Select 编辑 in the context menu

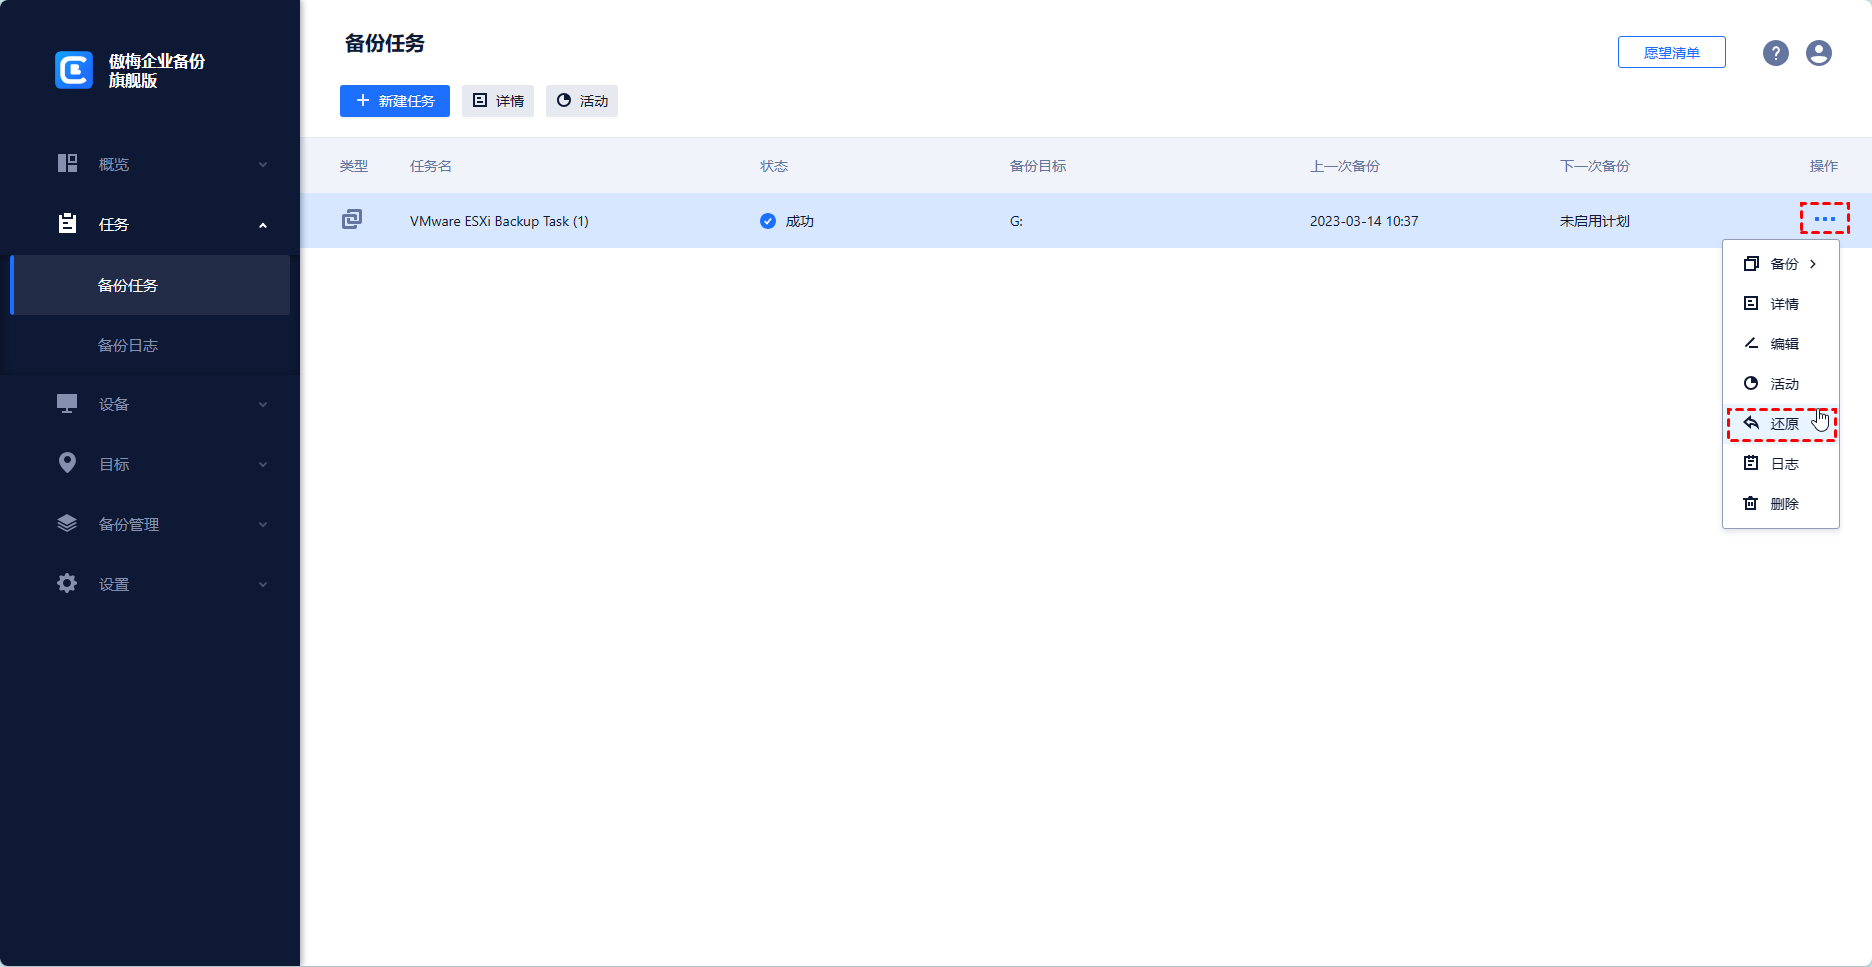click(1783, 344)
